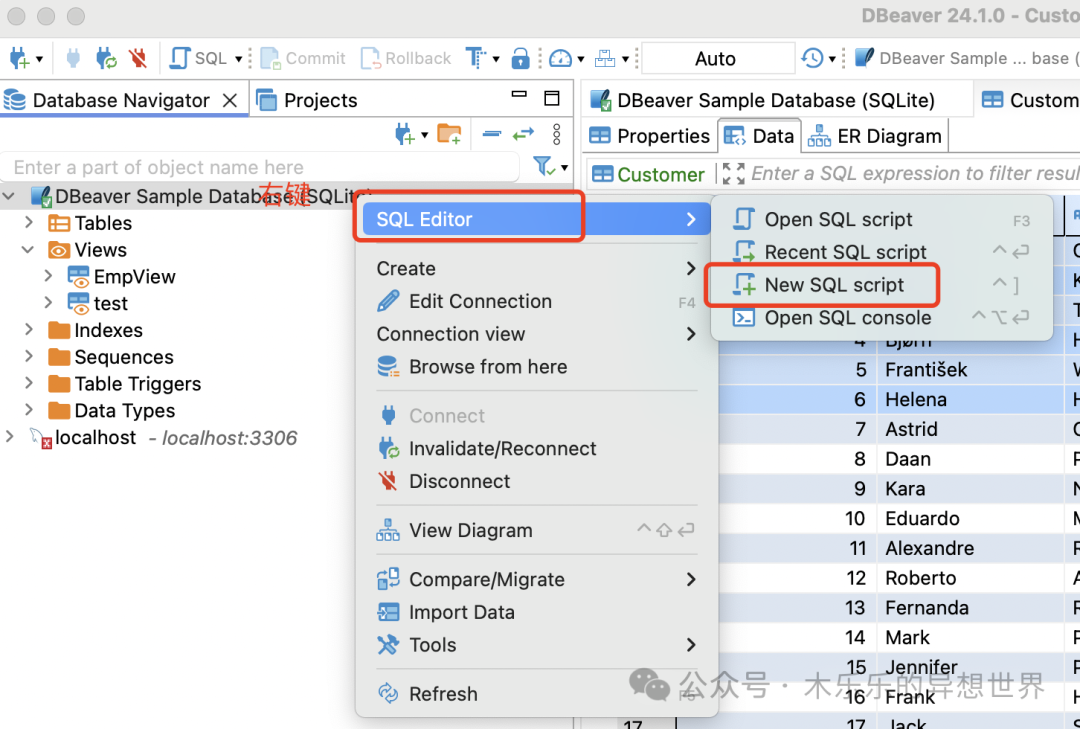Image resolution: width=1080 pixels, height=729 pixels.
Task: Collapse the Views tree node
Action: point(28,249)
